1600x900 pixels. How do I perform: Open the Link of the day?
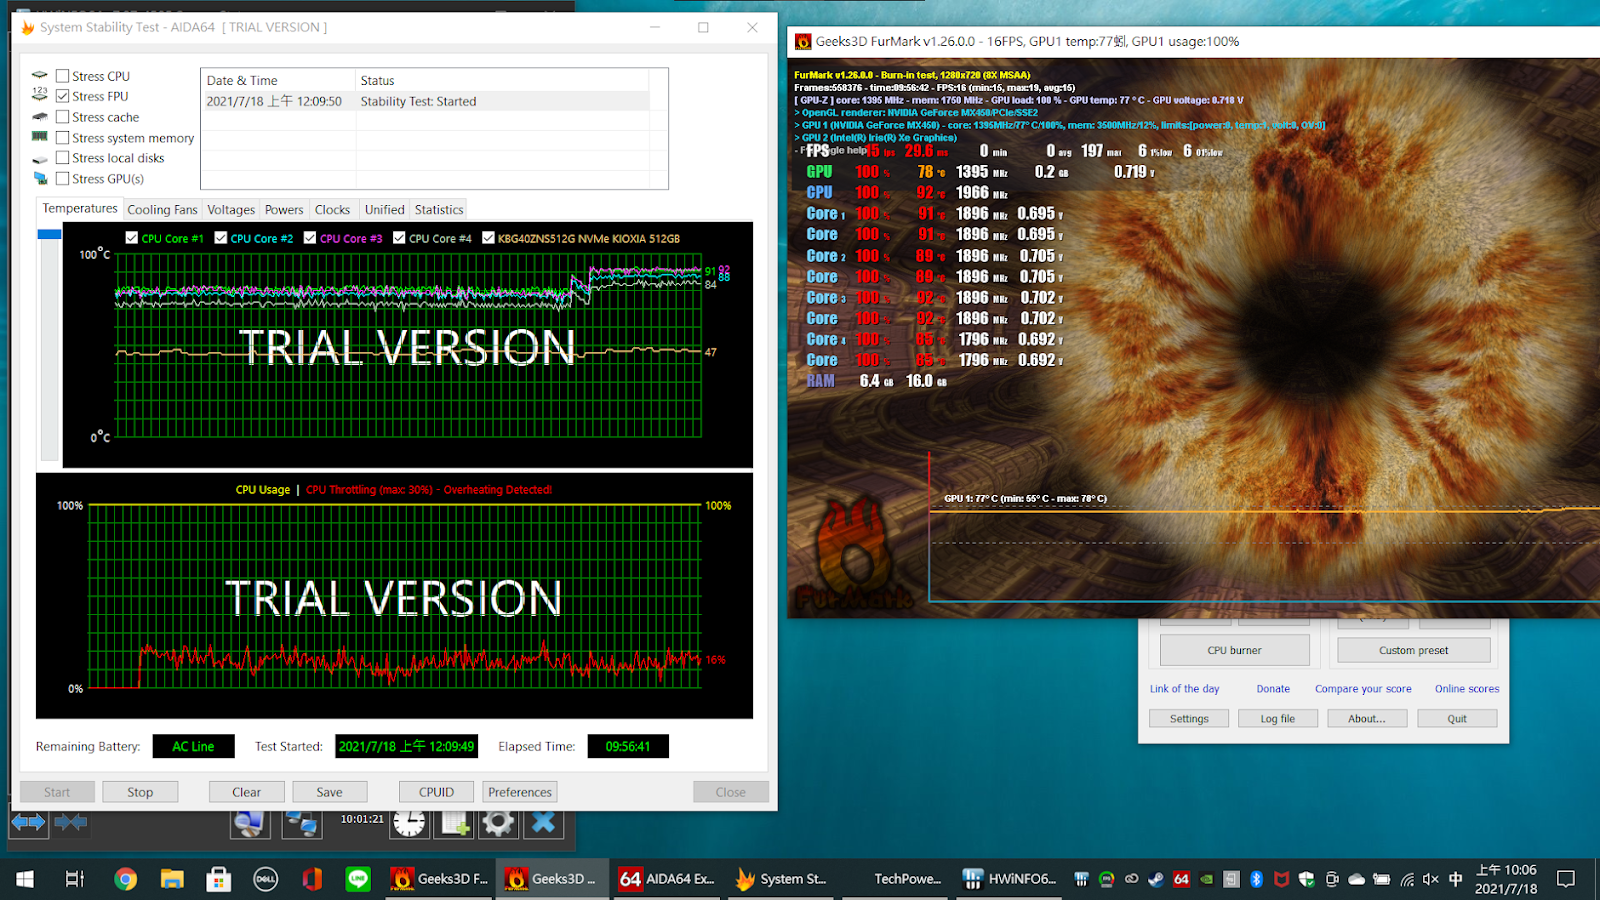coord(1184,689)
